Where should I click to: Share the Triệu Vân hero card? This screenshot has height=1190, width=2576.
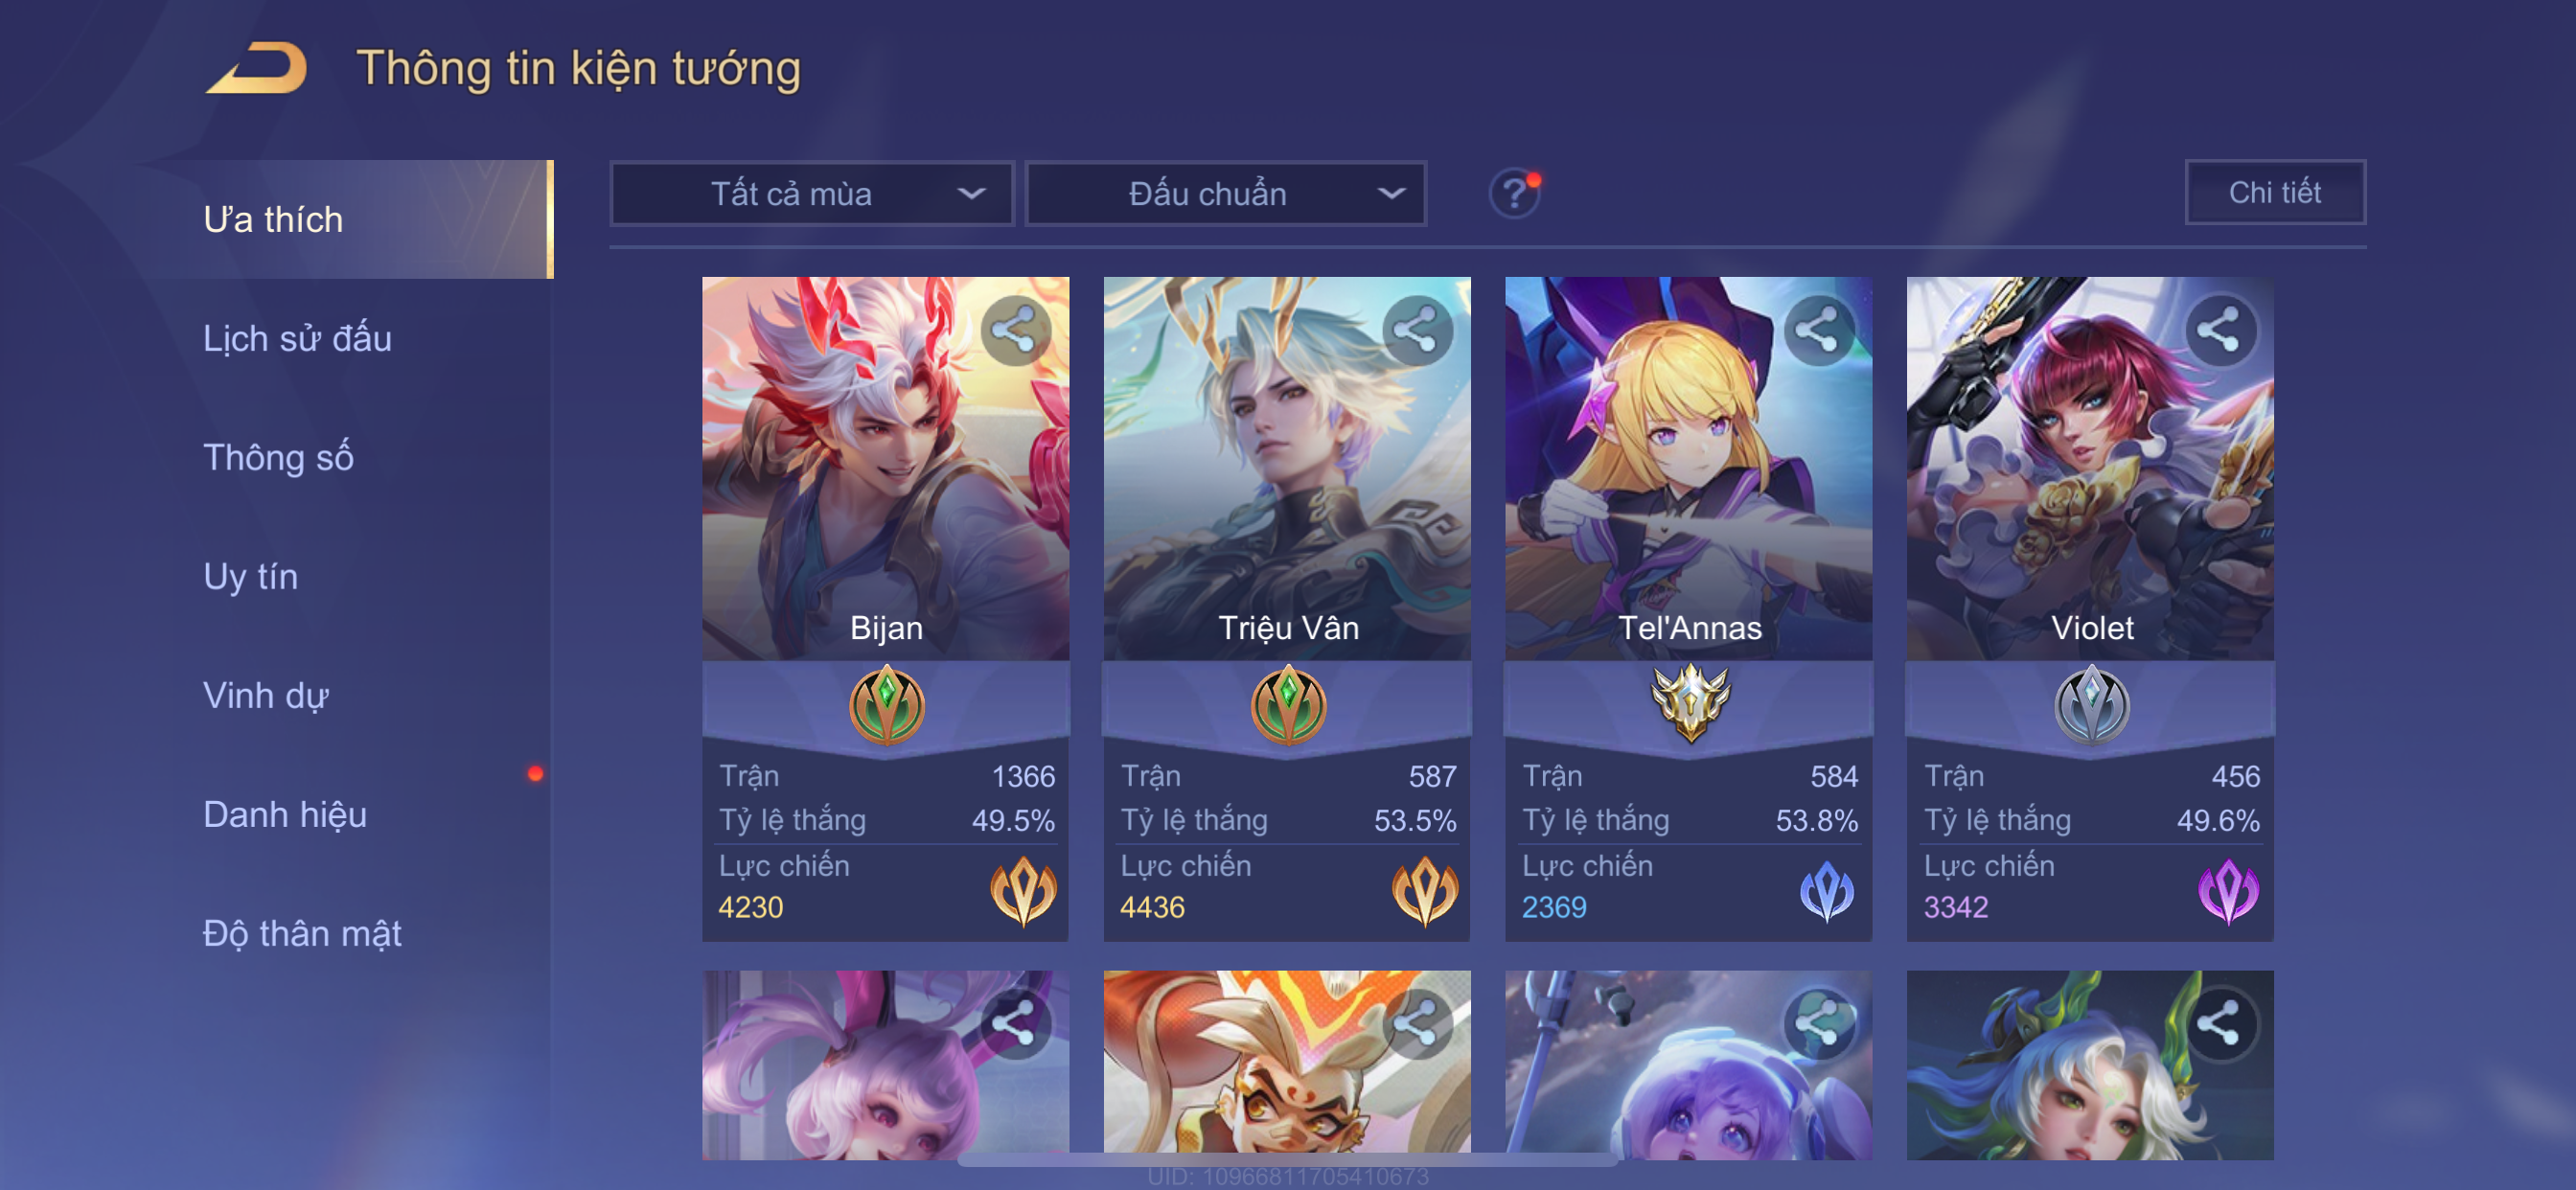coord(1417,331)
